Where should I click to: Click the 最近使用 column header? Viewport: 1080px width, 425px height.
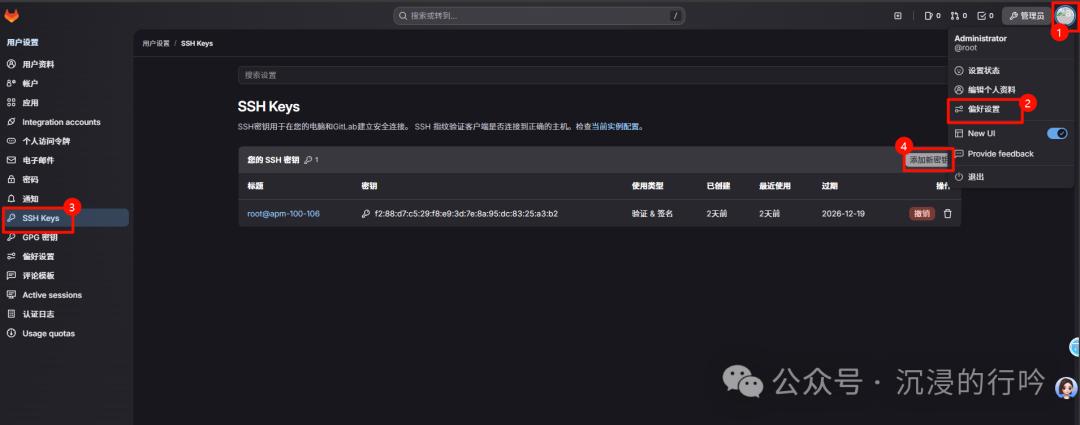click(775, 186)
